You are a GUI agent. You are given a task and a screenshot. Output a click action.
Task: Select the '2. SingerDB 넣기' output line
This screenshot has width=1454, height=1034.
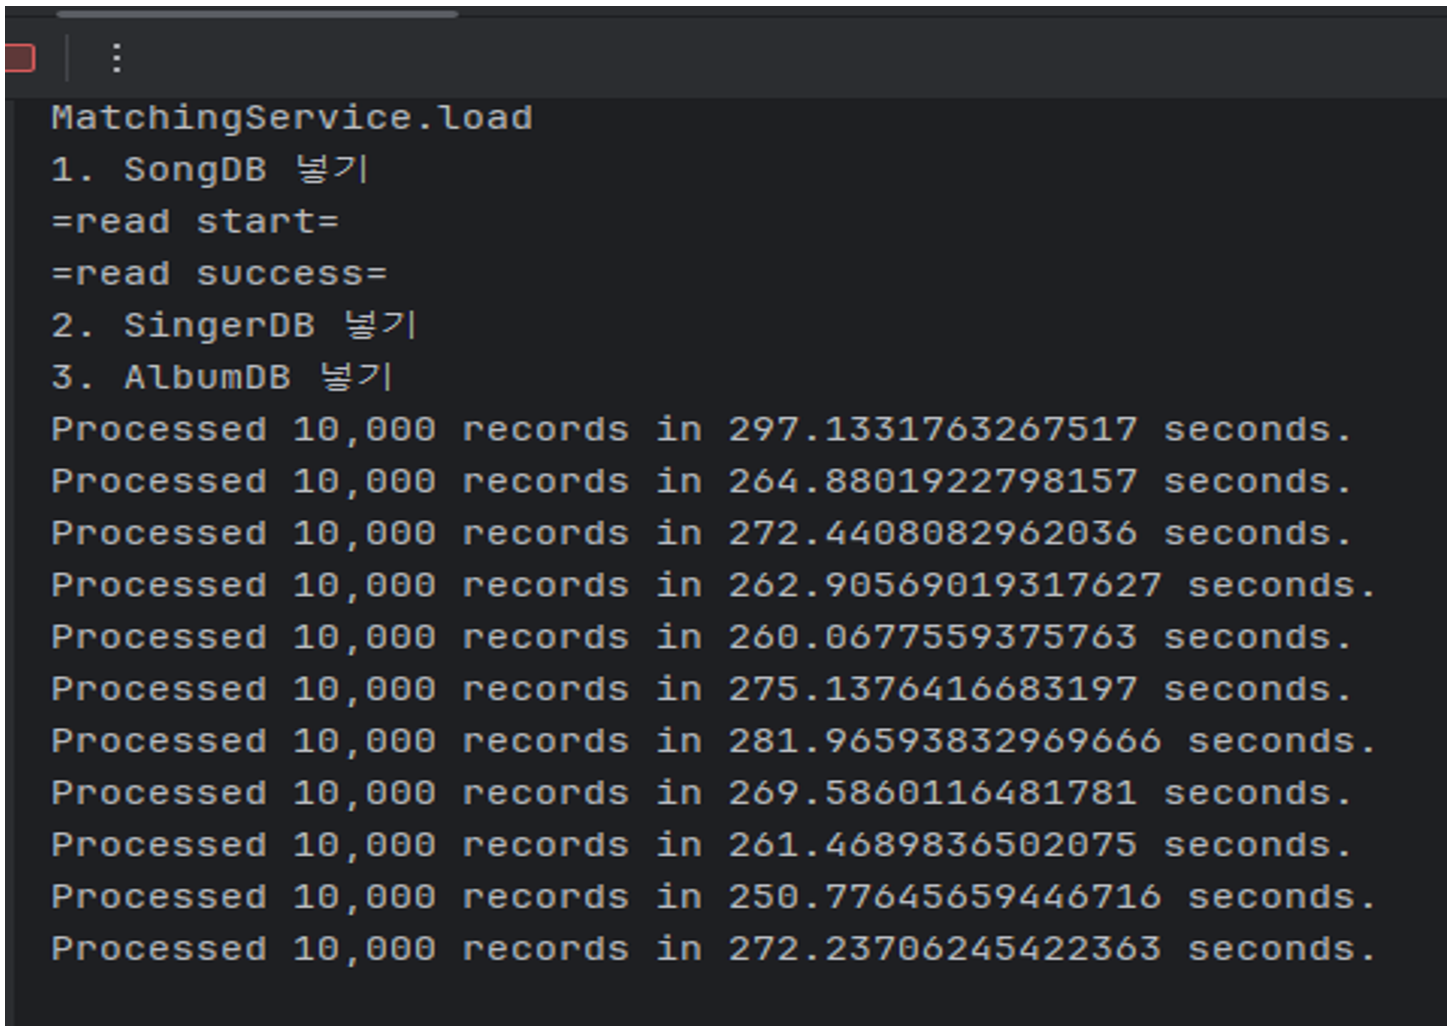point(234,326)
